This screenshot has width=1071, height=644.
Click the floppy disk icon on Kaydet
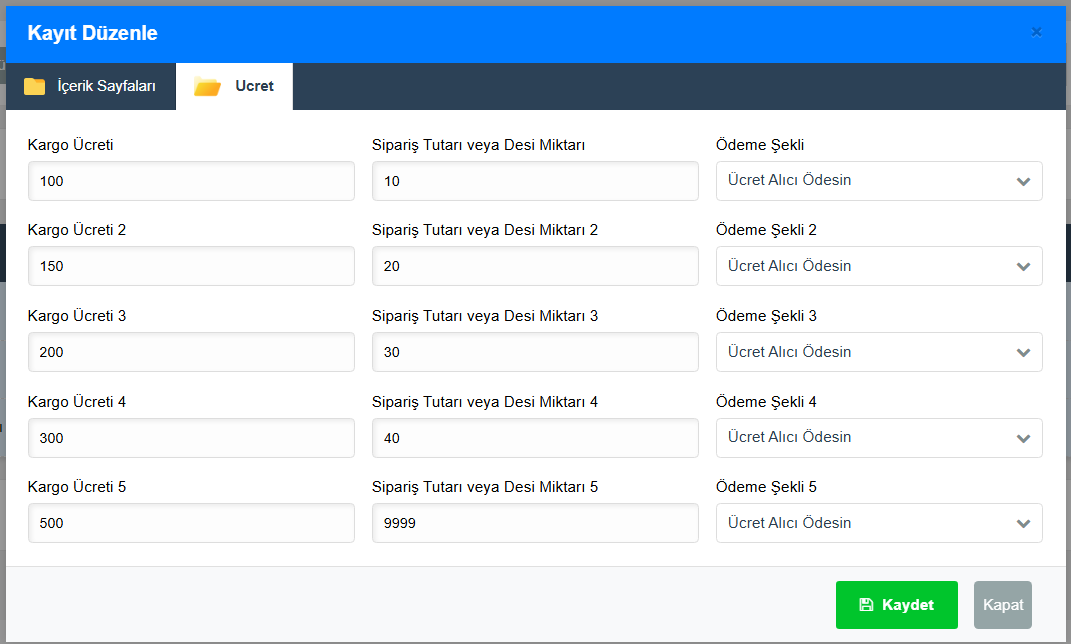[x=866, y=605]
